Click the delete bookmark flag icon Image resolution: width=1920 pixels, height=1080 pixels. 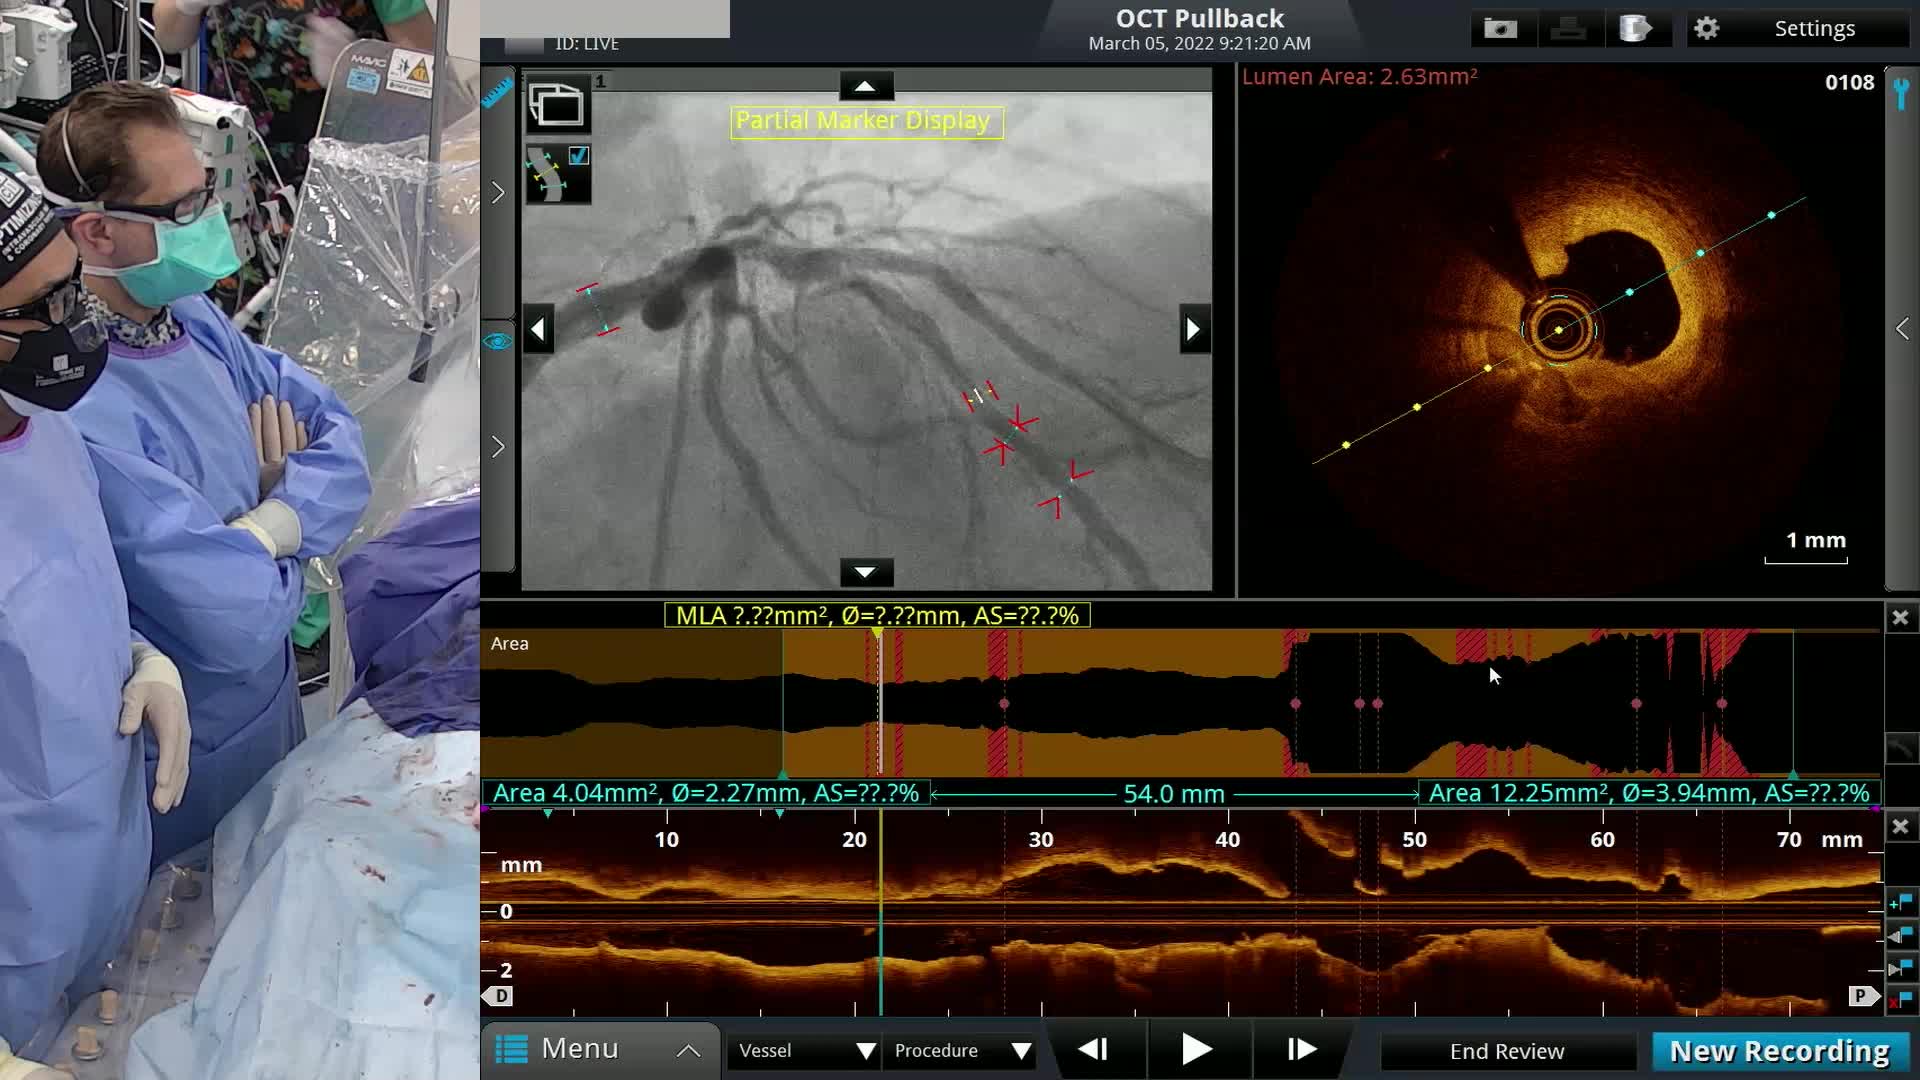click(1901, 999)
